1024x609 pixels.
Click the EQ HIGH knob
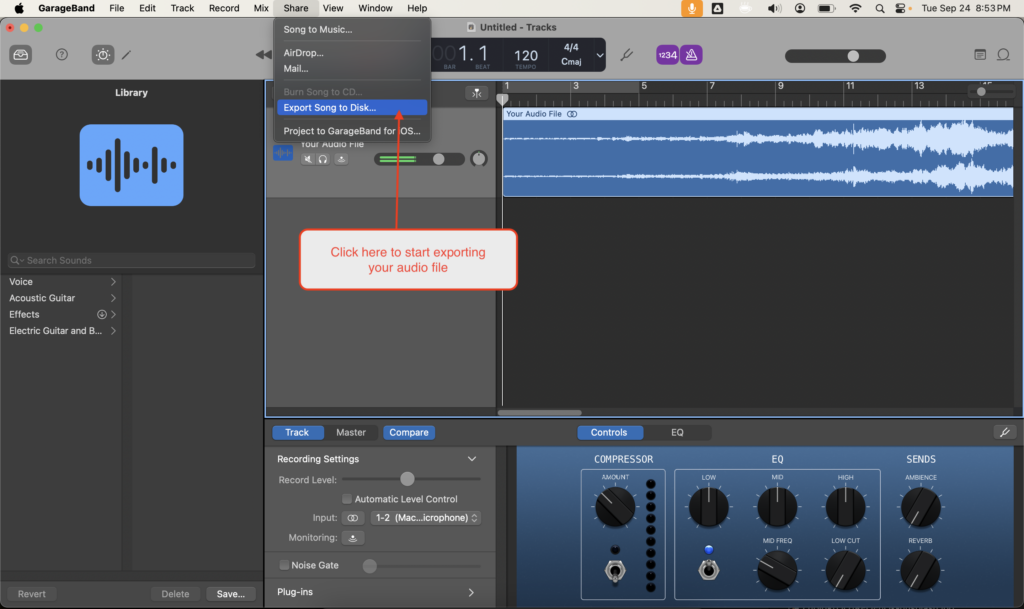point(845,507)
